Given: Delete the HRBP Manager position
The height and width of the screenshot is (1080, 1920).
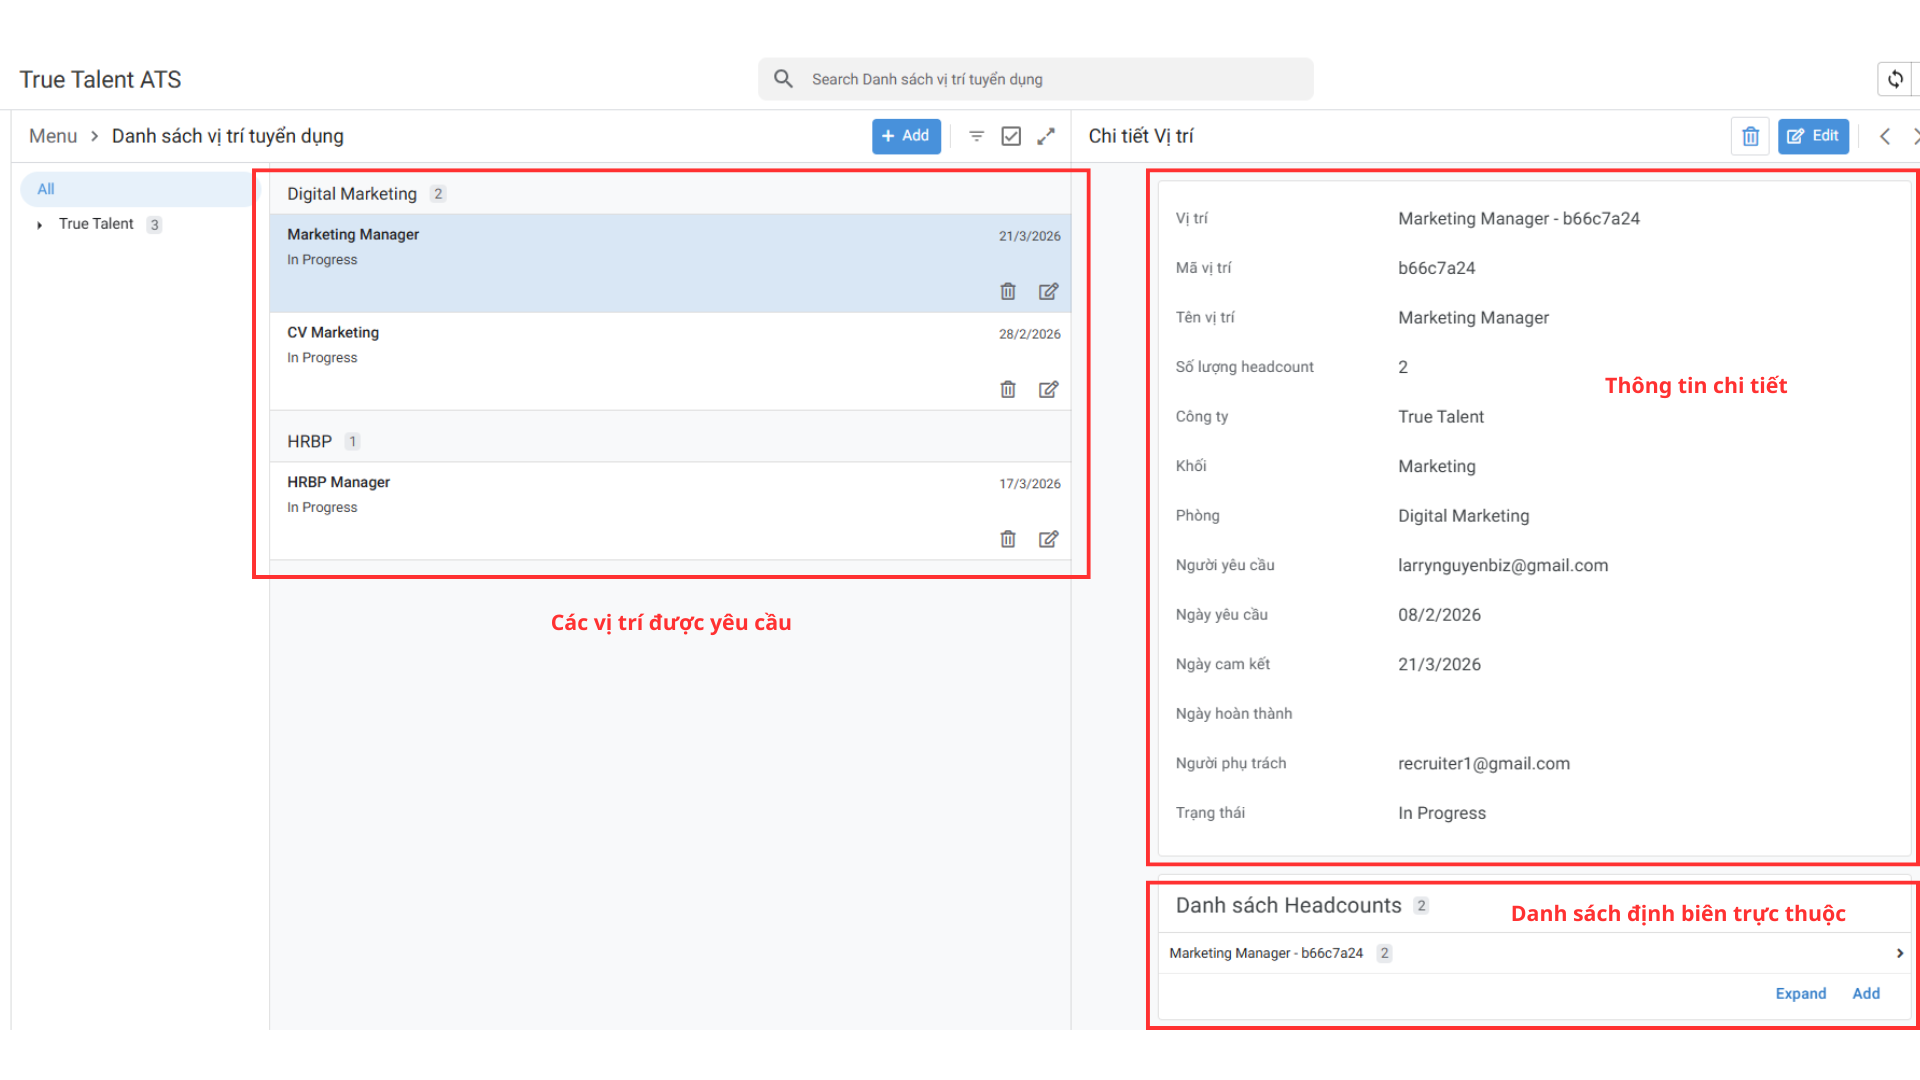Looking at the screenshot, I should pos(1008,539).
